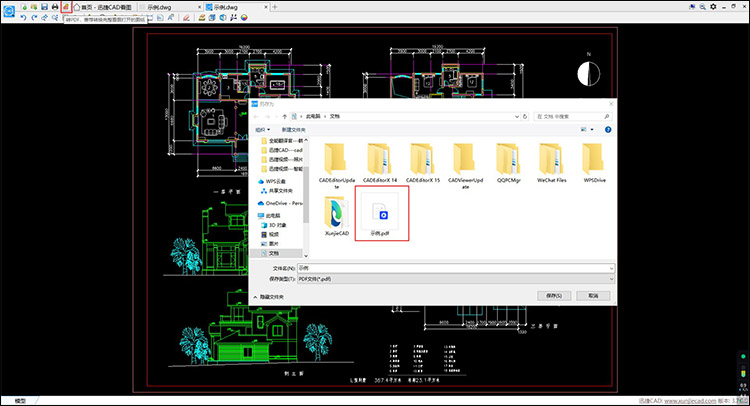Click the navigation pane scroll down arrow
This screenshot has height=406, width=750.
click(306, 255)
